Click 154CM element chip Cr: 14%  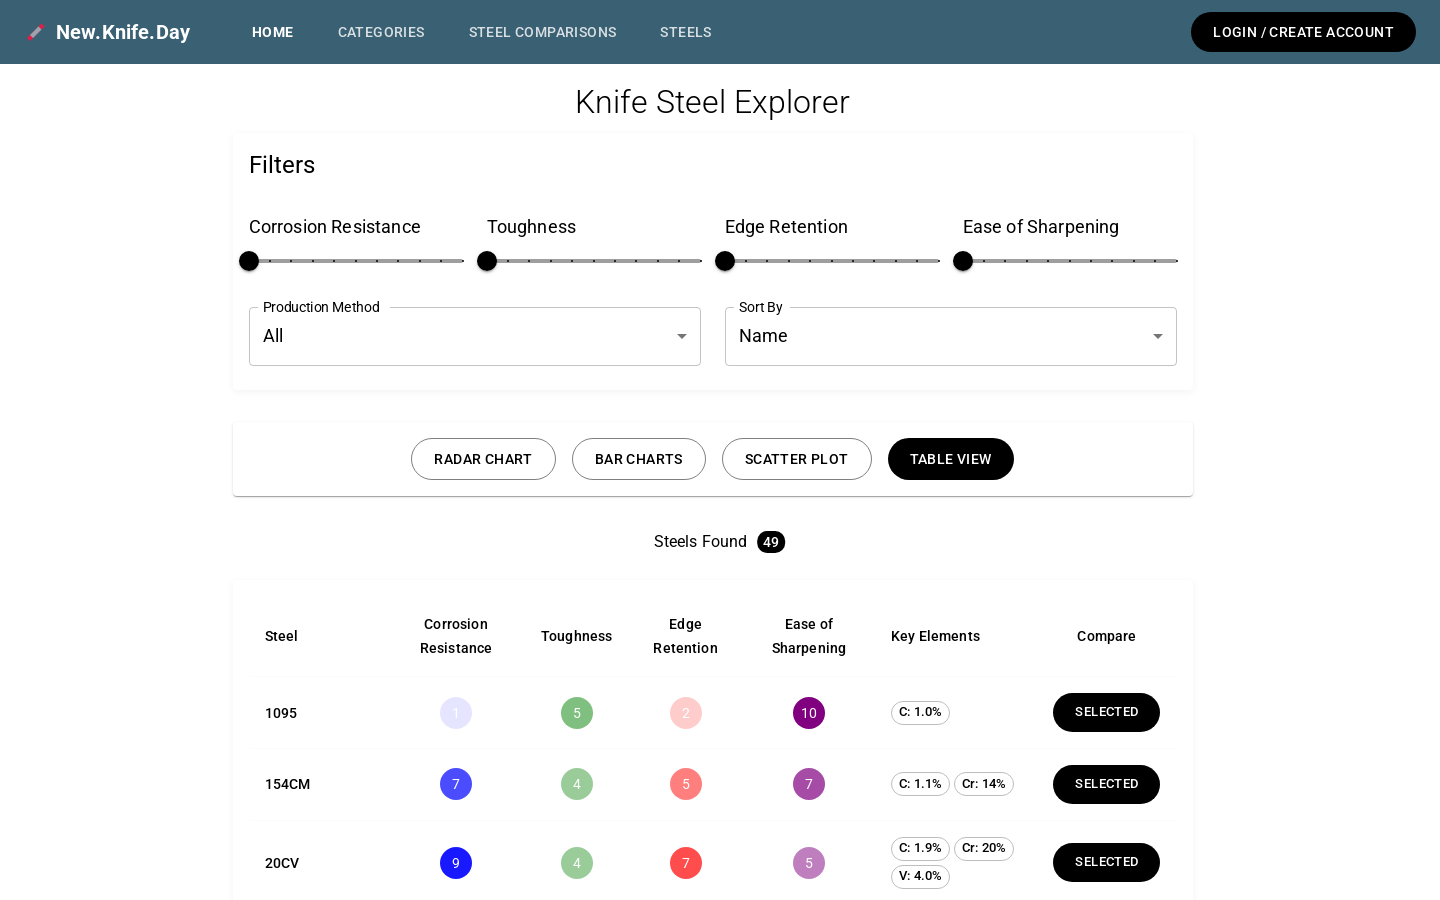click(984, 784)
